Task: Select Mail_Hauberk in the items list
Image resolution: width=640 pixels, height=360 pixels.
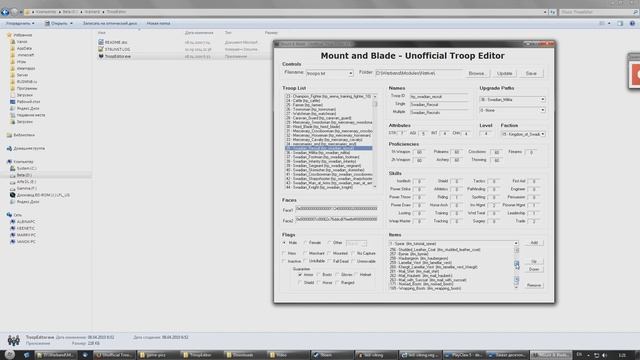Action: tap(451, 276)
